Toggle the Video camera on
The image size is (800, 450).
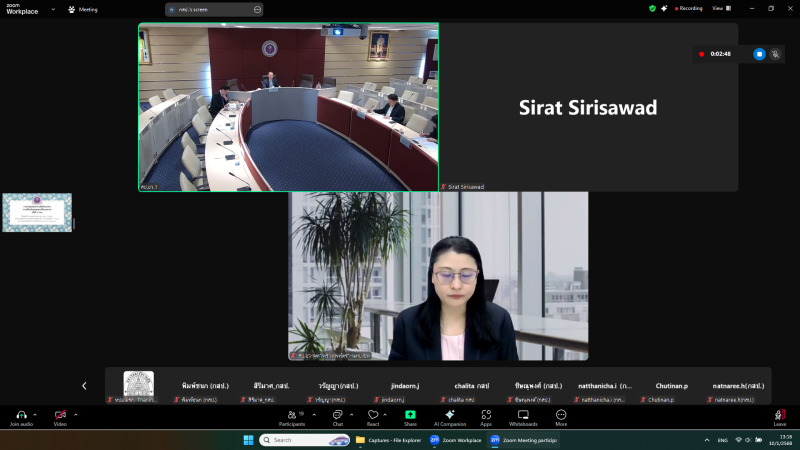pyautogui.click(x=60, y=415)
